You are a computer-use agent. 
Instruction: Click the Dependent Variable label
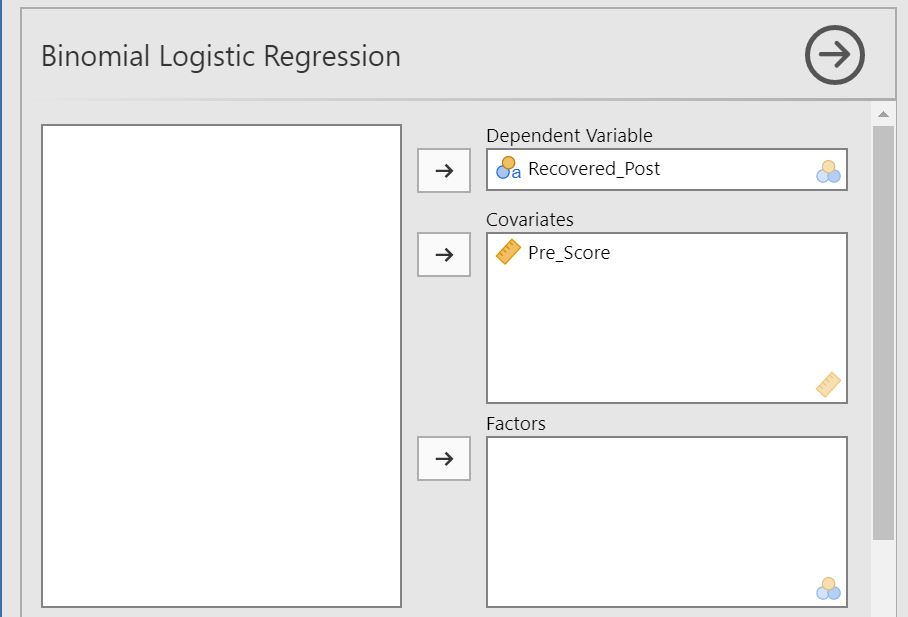(x=569, y=136)
